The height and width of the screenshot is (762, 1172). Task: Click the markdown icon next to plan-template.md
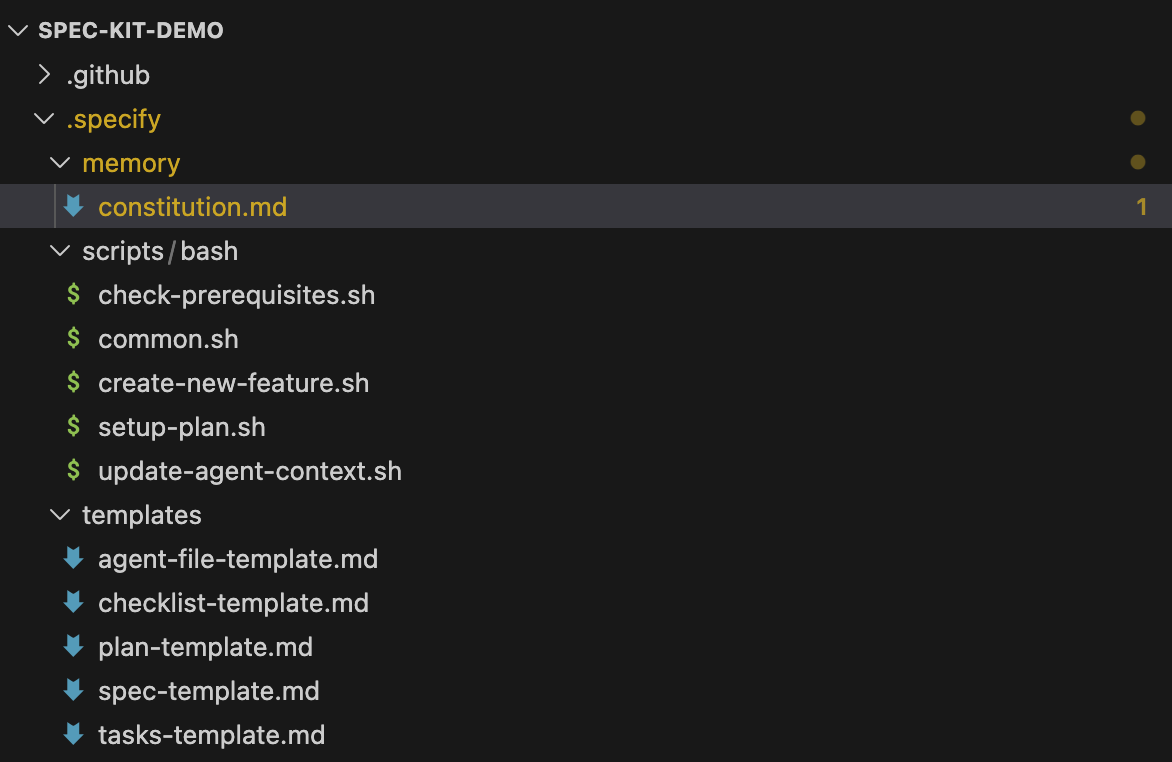[73, 647]
